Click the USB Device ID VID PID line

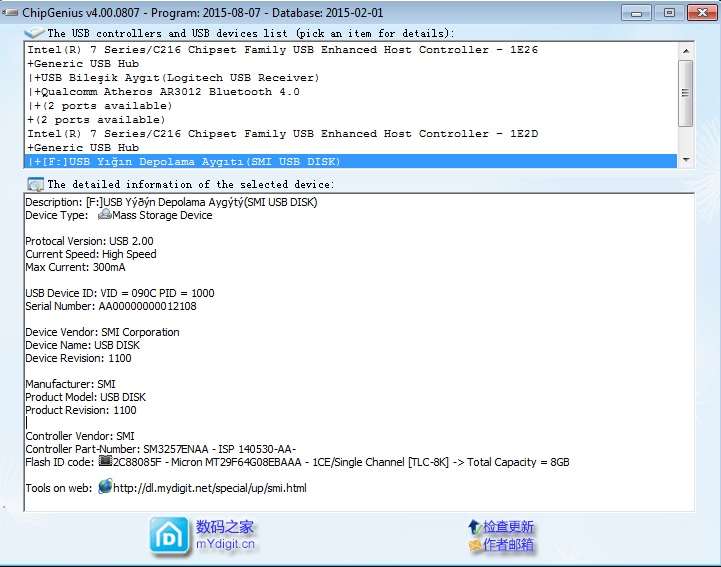tap(120, 293)
